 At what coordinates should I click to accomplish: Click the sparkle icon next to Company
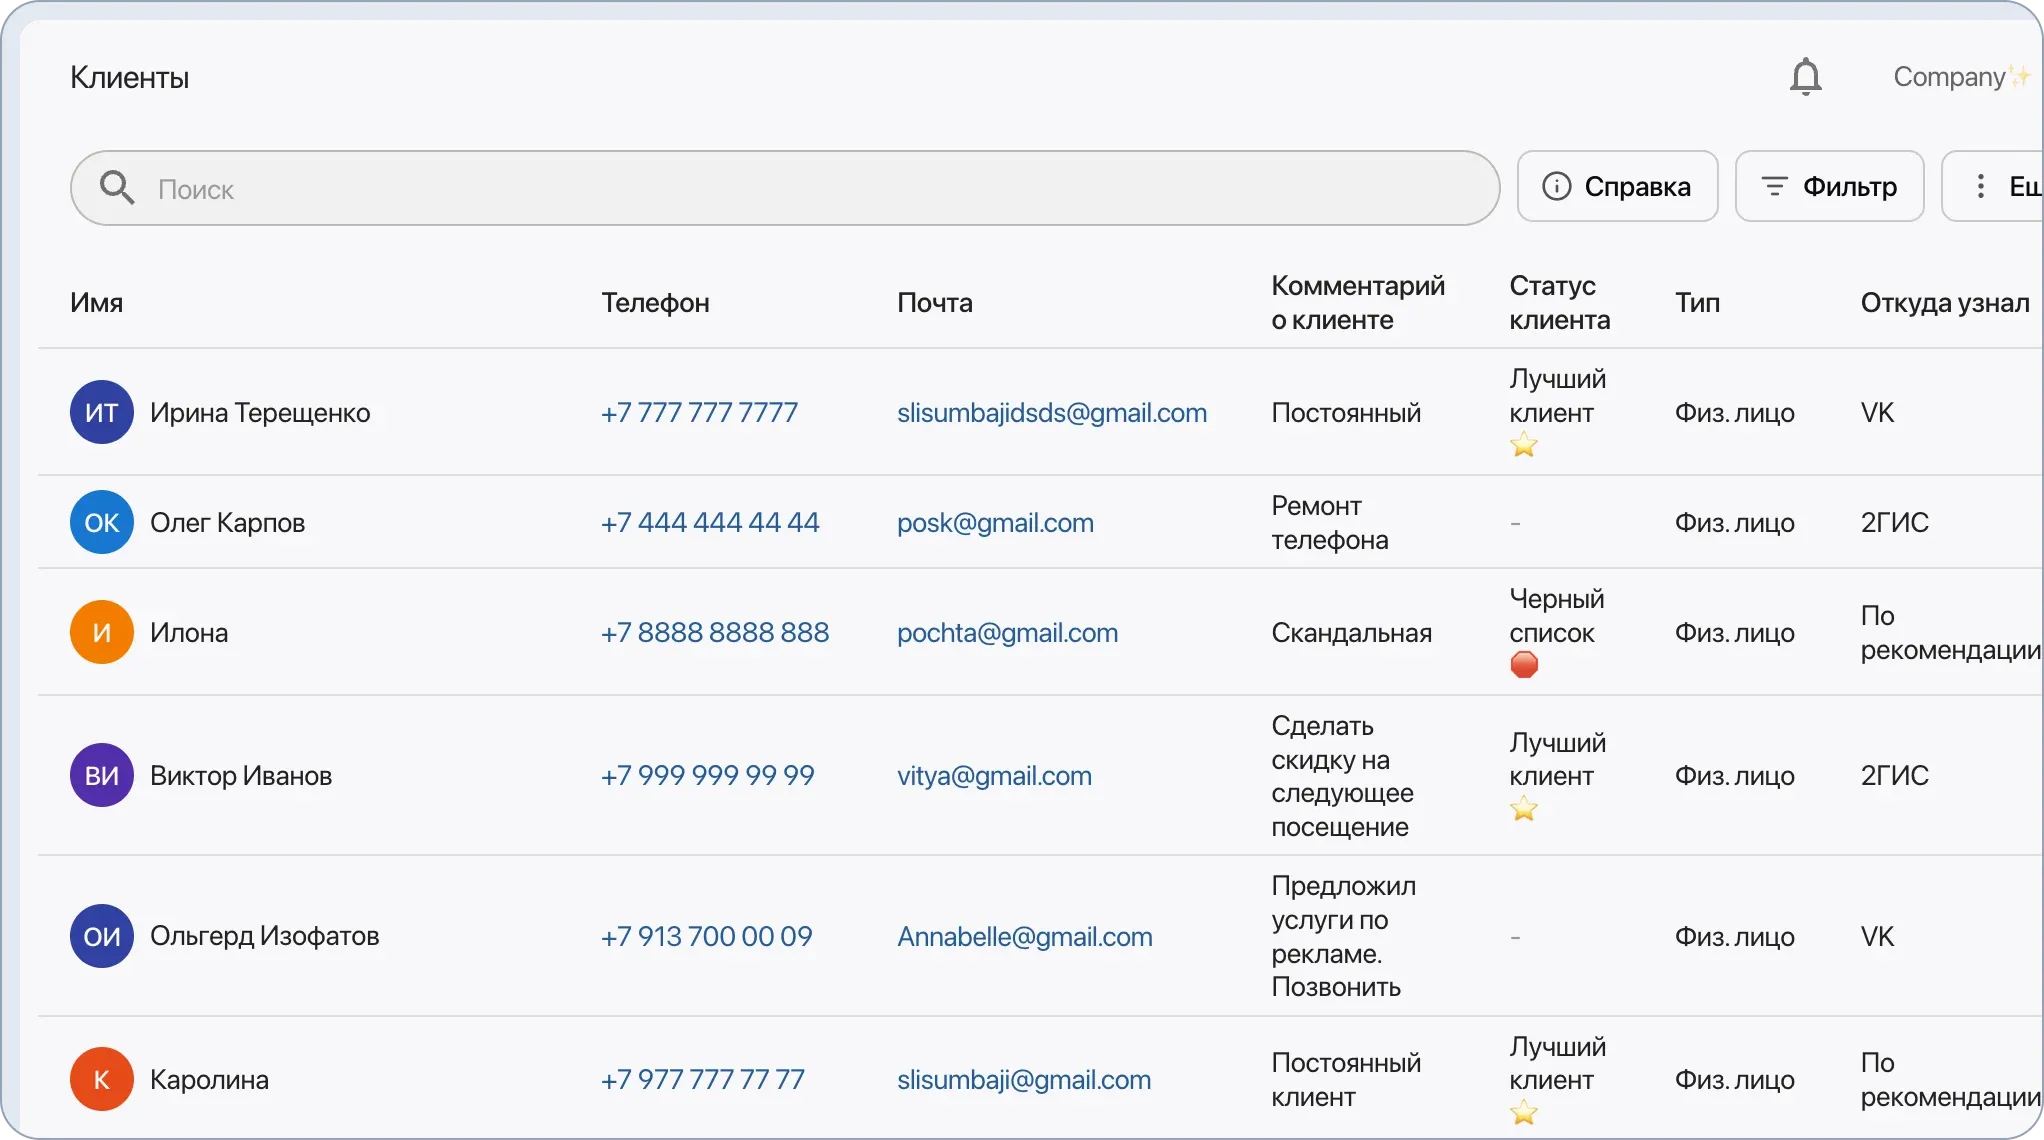point(2021,75)
